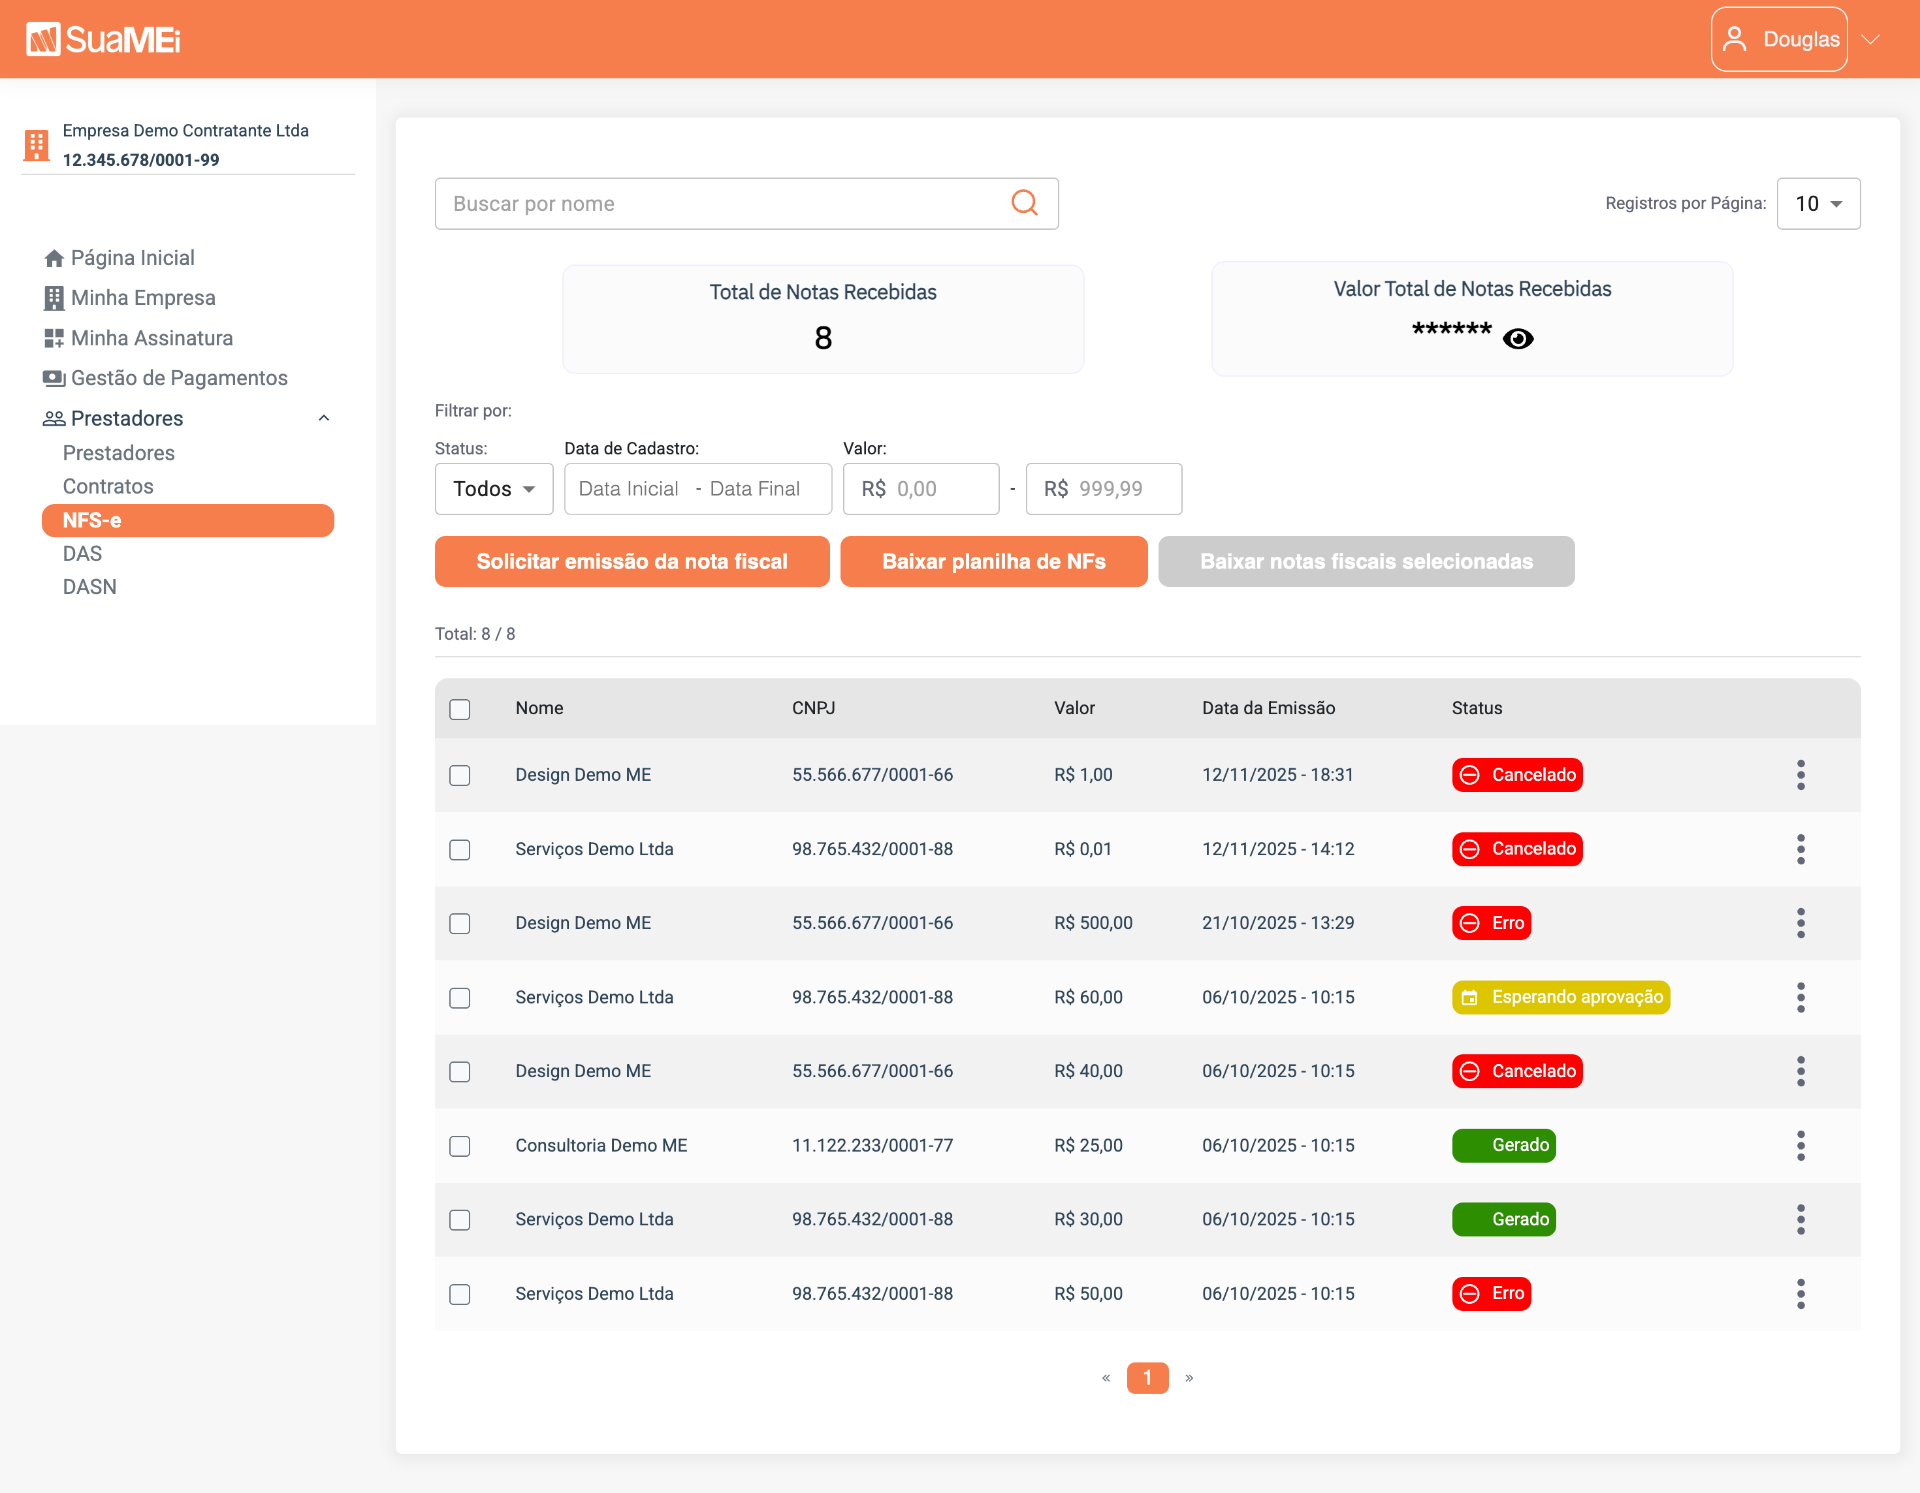This screenshot has width=1920, height=1493.
Task: Collapse the Prestadores sidebar section
Action: tap(324, 418)
